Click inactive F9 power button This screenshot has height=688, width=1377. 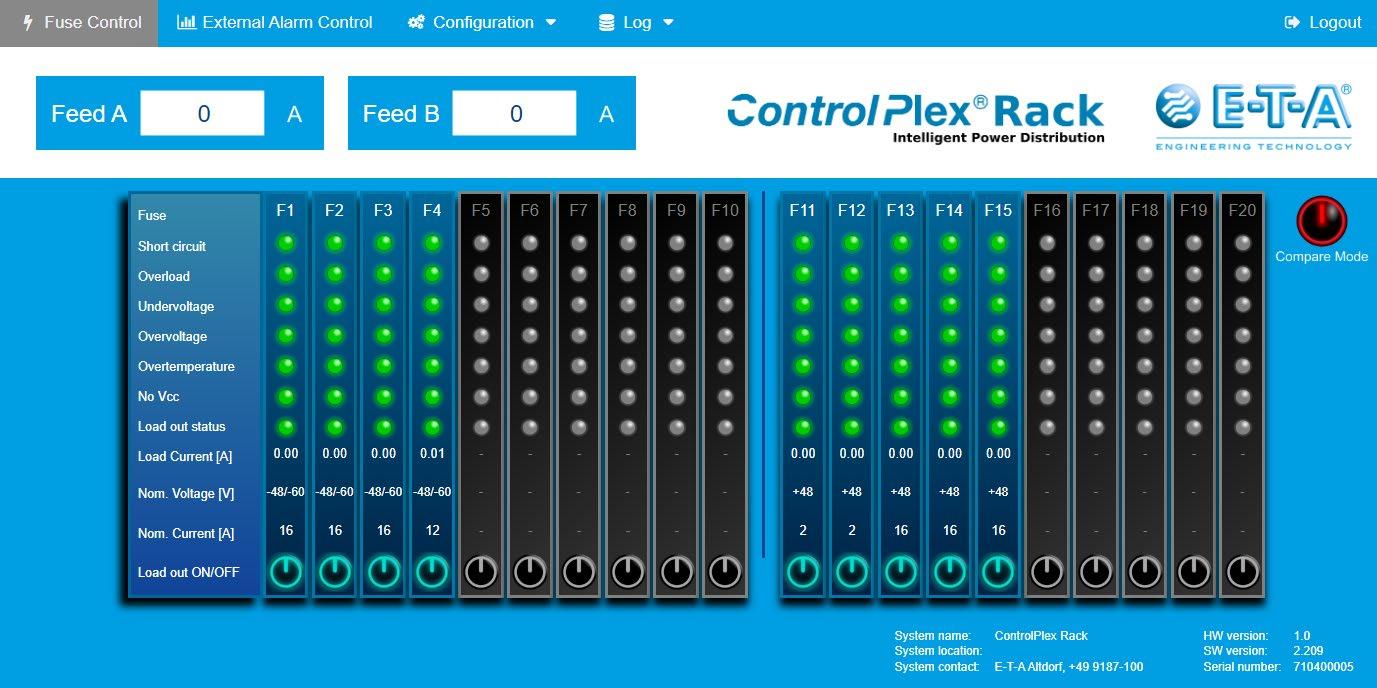pos(677,571)
